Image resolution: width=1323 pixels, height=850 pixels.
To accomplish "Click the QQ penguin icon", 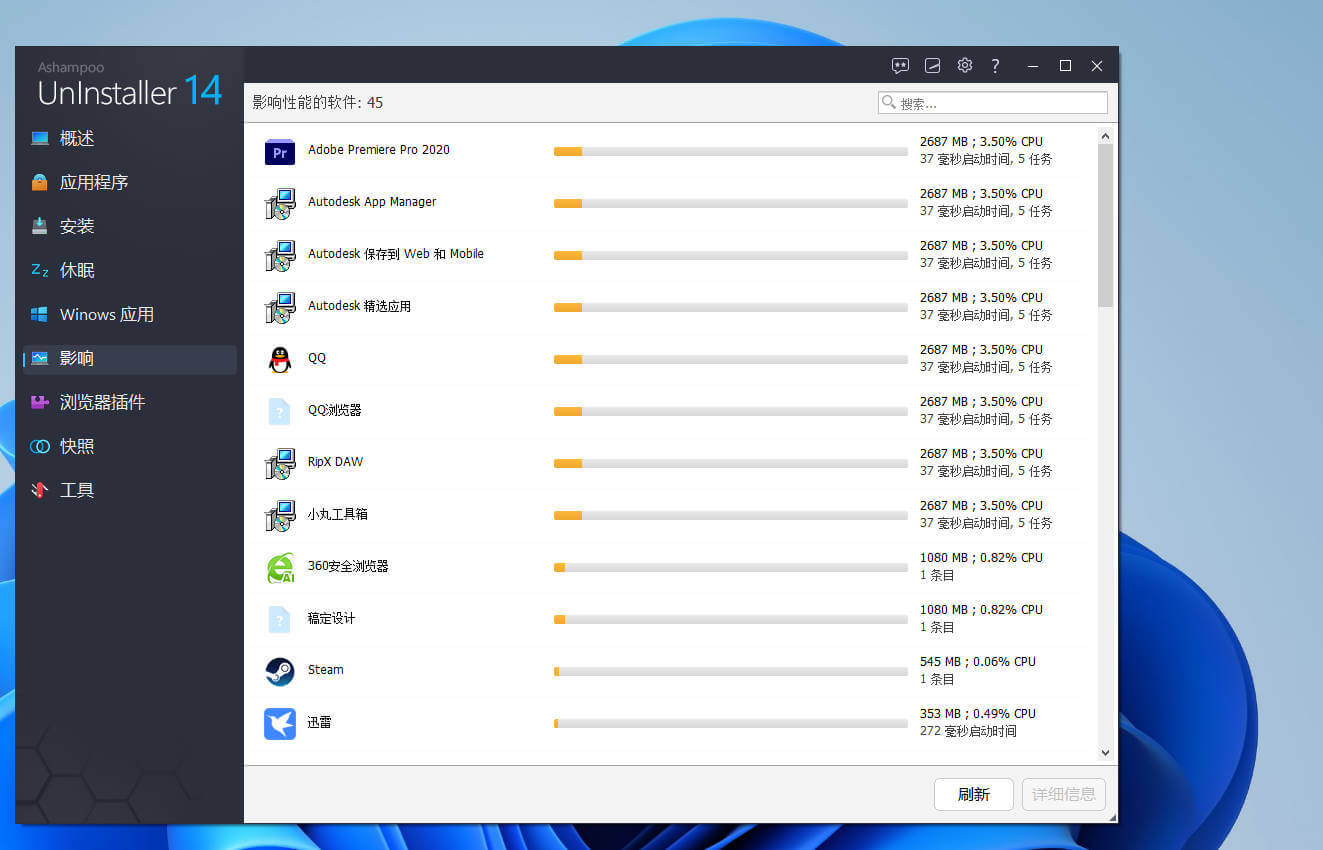I will tap(279, 359).
